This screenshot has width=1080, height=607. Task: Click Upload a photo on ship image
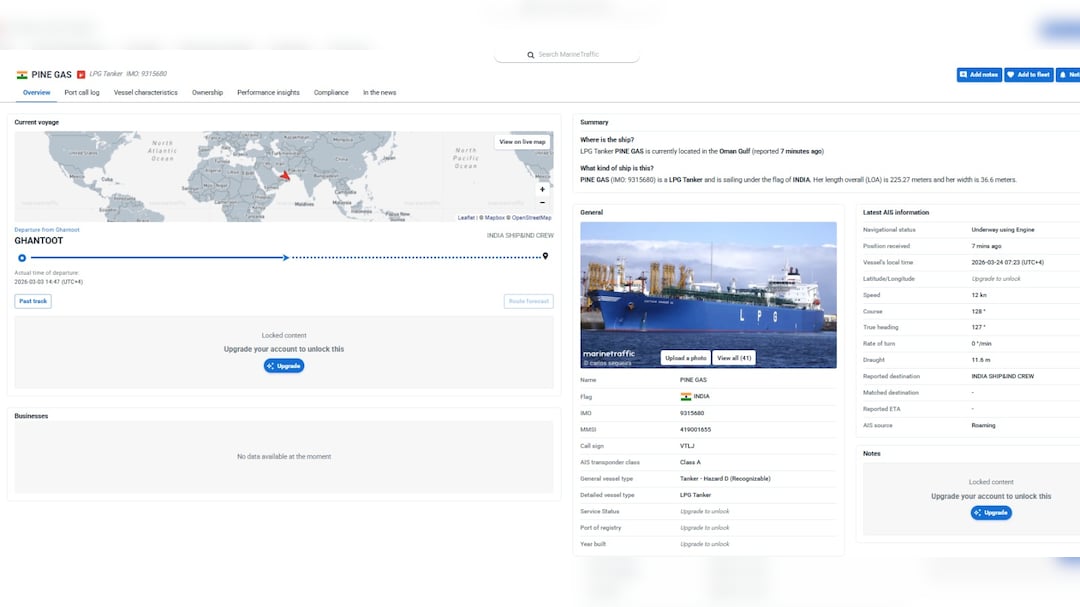tap(685, 358)
